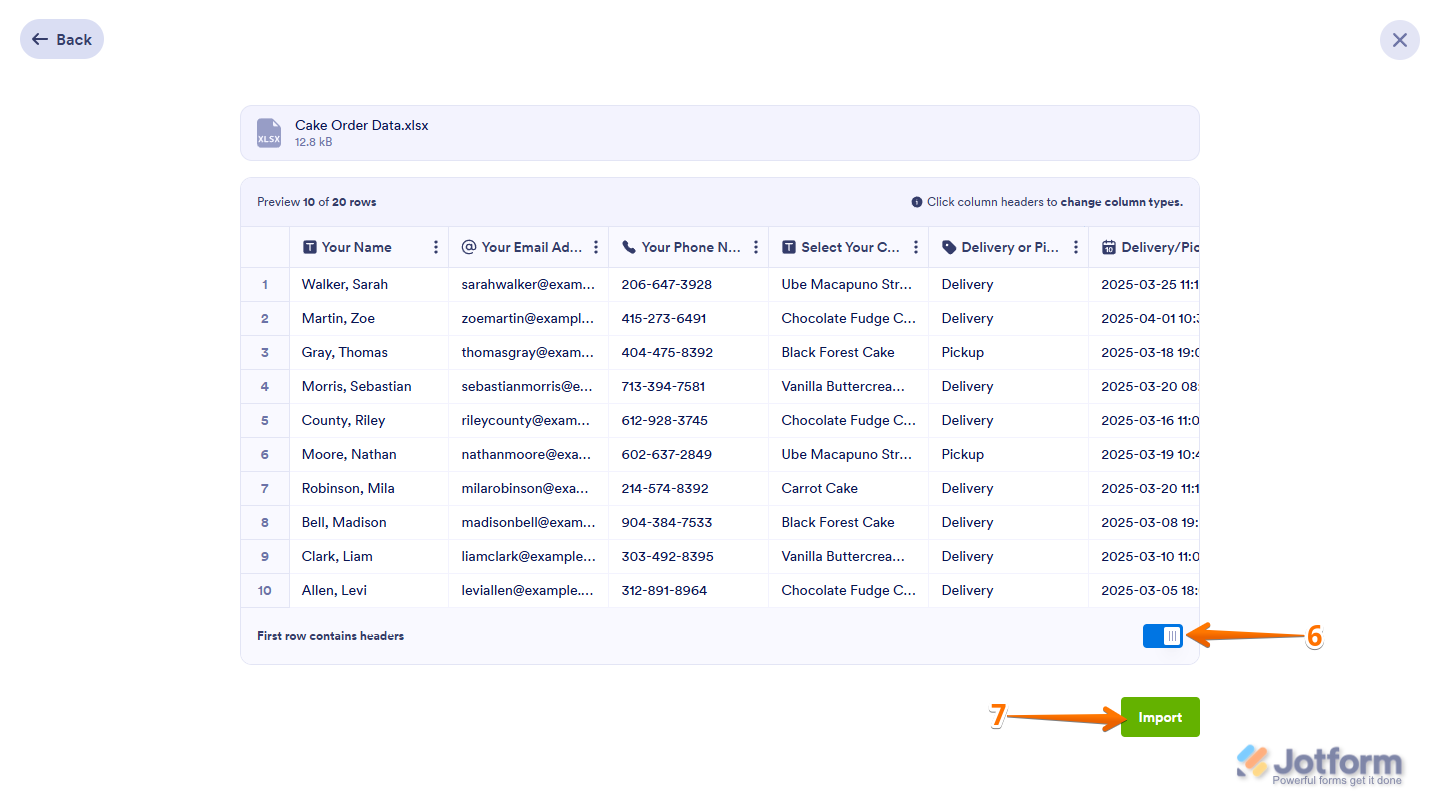The image size is (1440, 810).
Task: Click the calendar icon on the Delivery/Pickup date column
Action: (x=1109, y=247)
